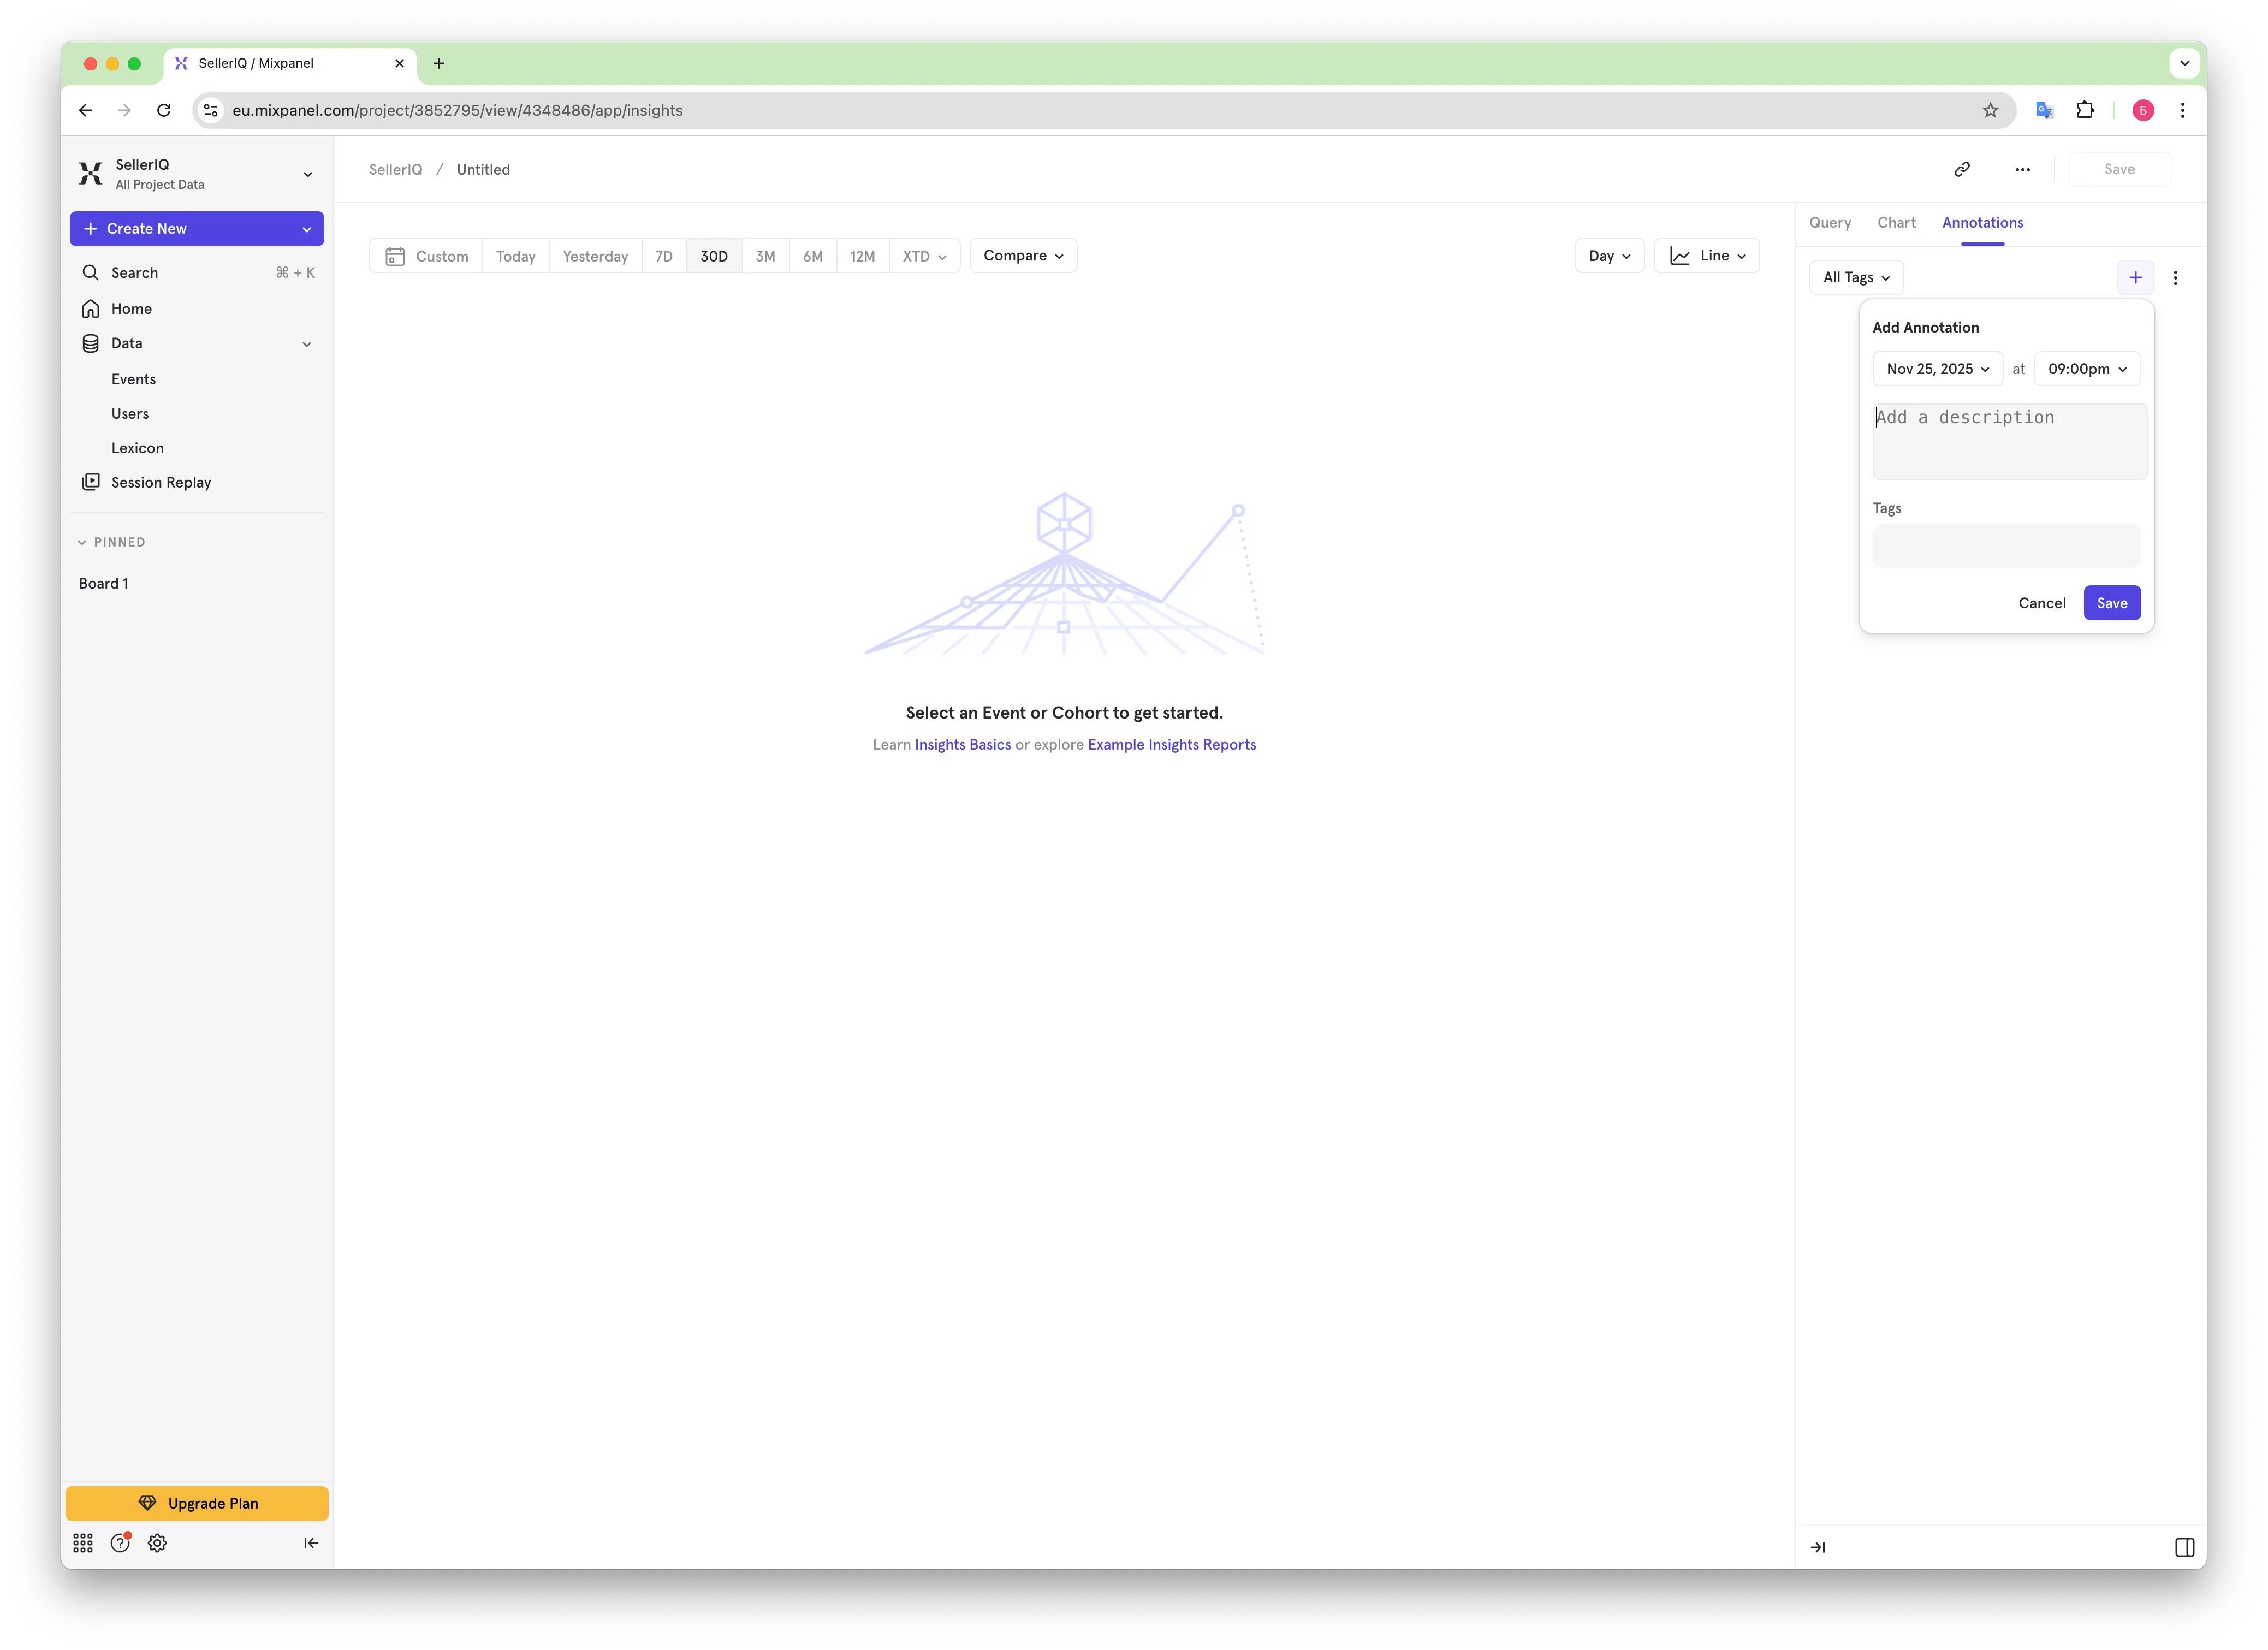This screenshot has height=1650, width=2268.
Task: Expand the SellerIQ project switcher
Action: pyautogui.click(x=308, y=174)
